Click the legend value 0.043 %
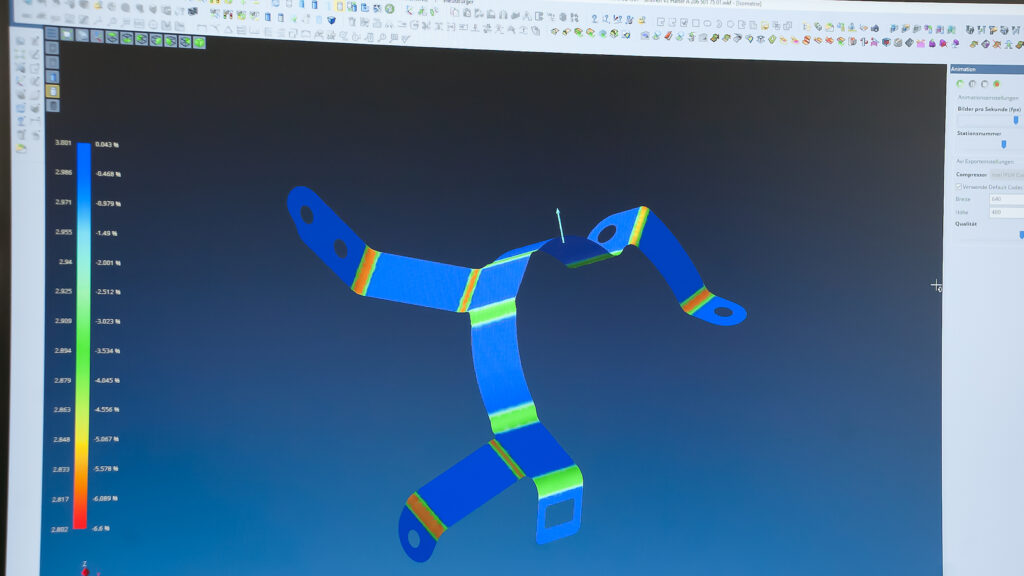This screenshot has height=576, width=1024. coord(106,144)
